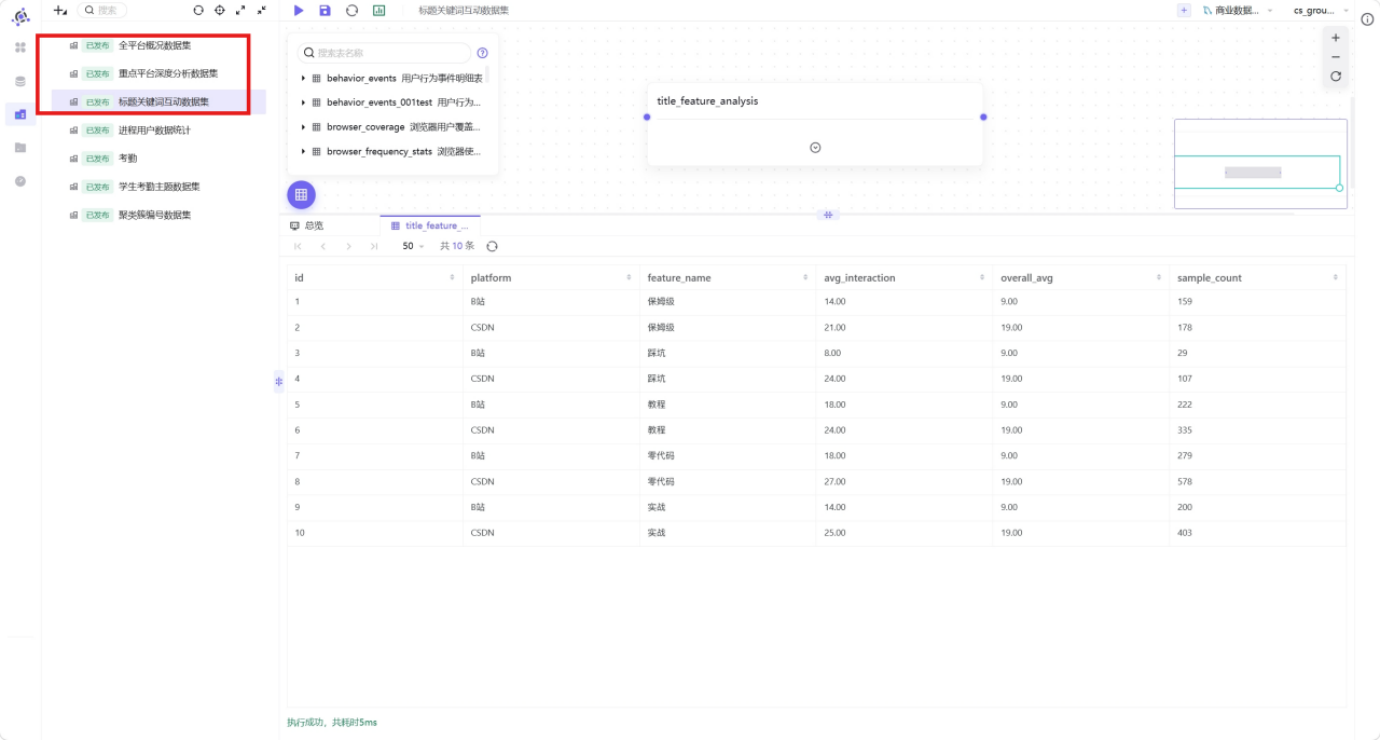
Task: Open the four-squares dashboard sidebar icon
Action: (x=20, y=47)
